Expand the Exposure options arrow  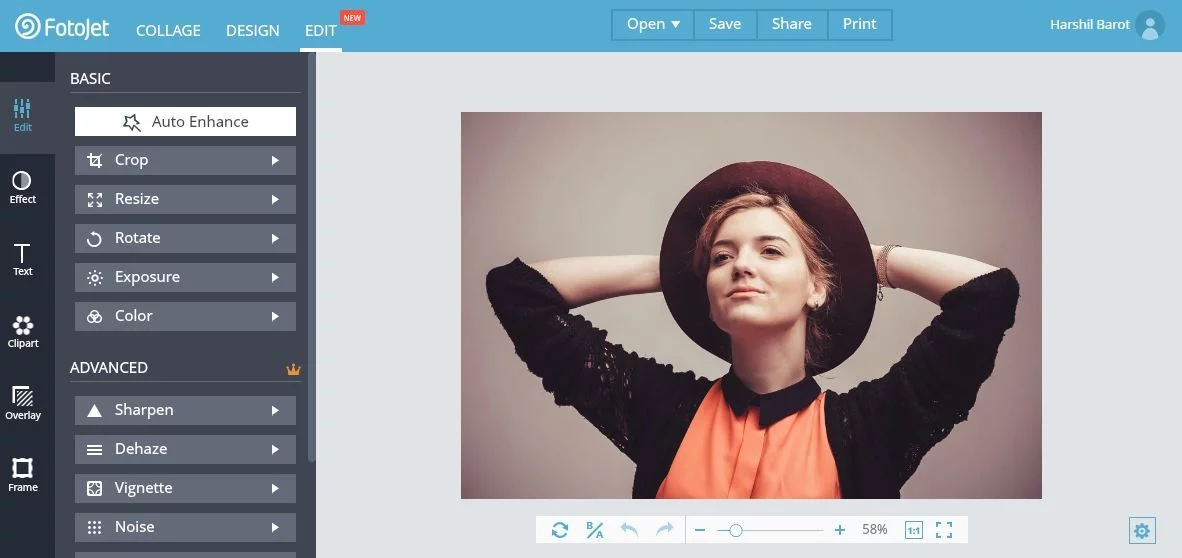click(275, 277)
